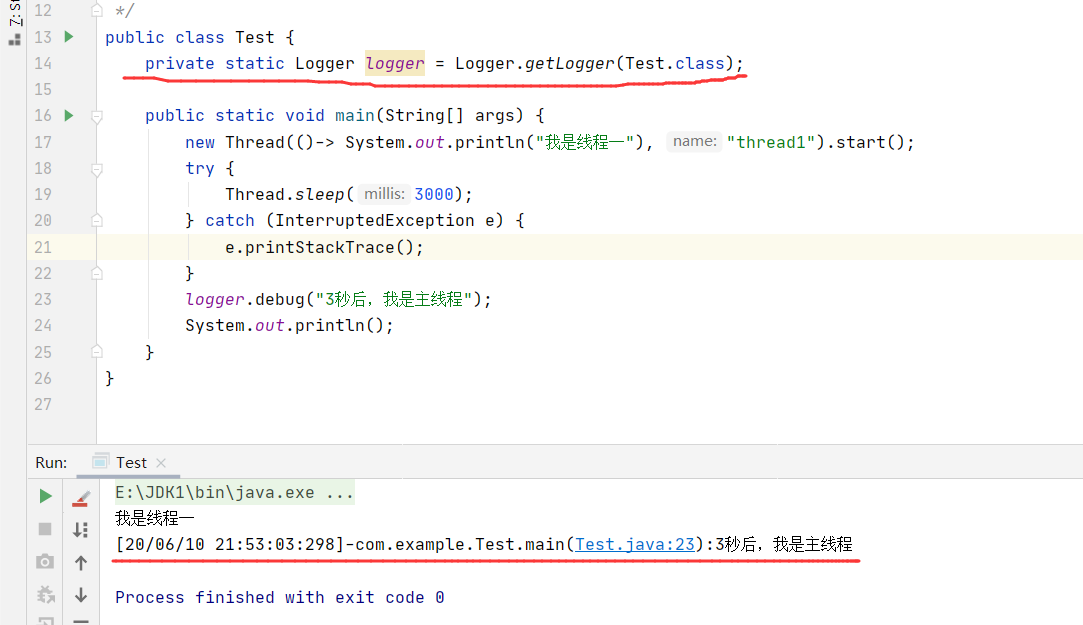Rerun Test with the green play button

(46, 496)
